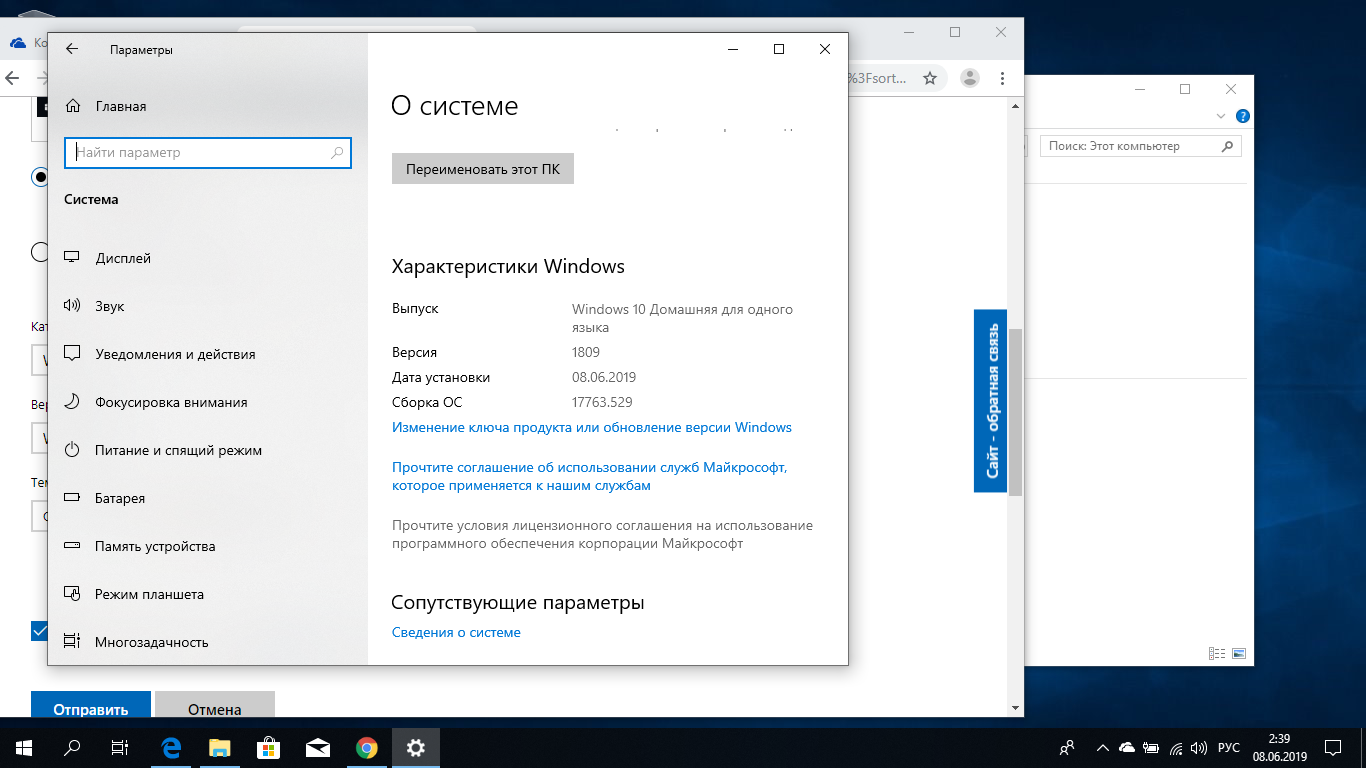1366x768 pixels.
Task: Switch Explorer to details view icon
Action: pos(1217,654)
